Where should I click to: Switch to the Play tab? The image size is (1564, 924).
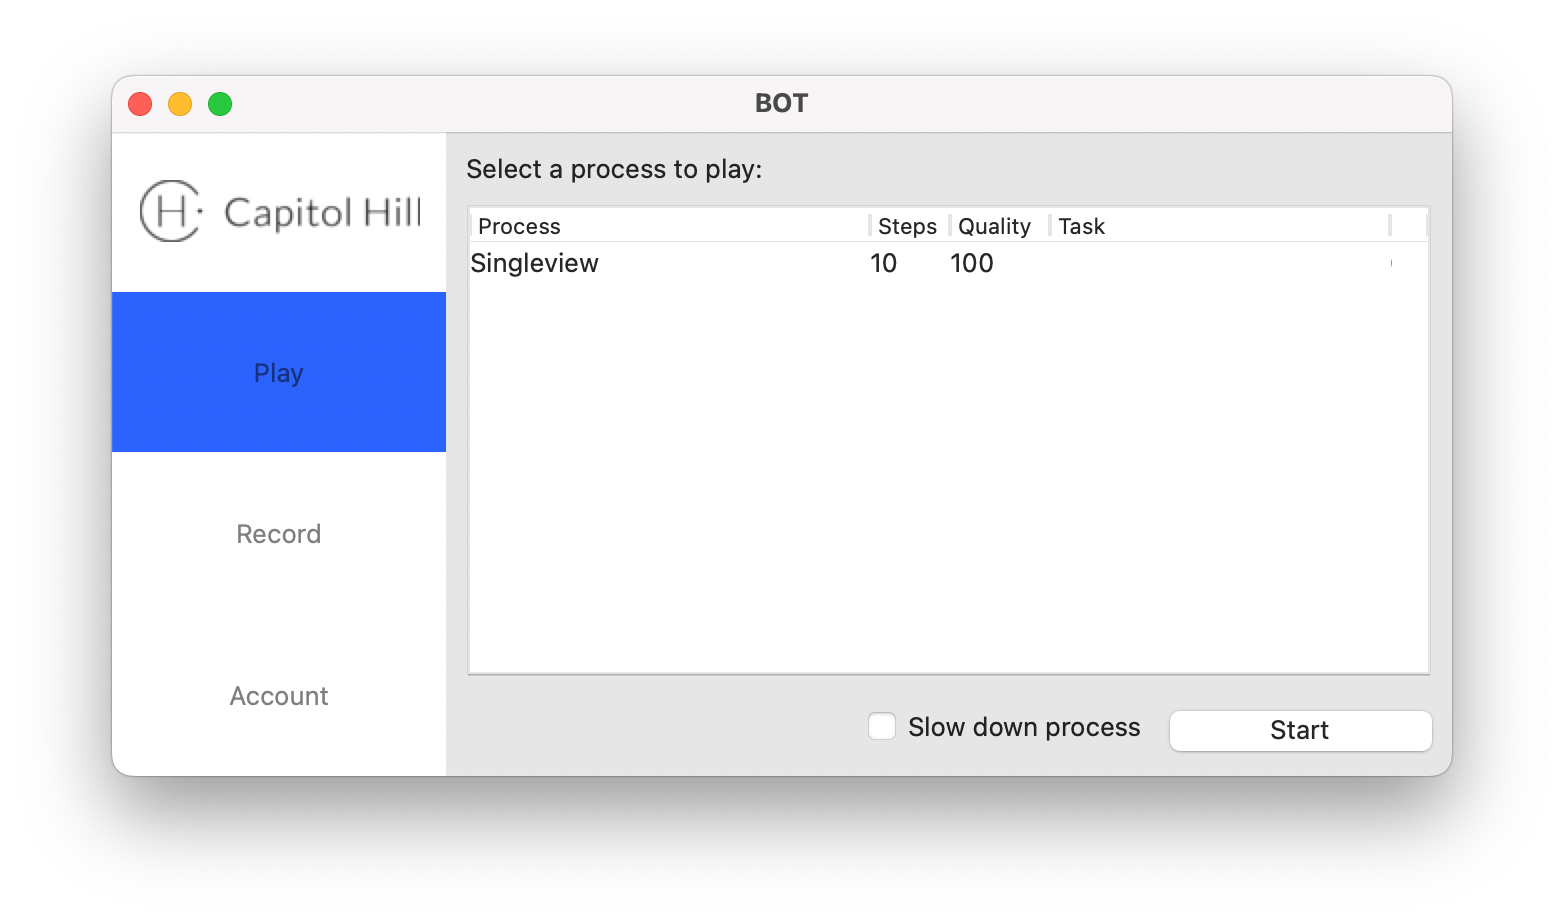tap(279, 372)
